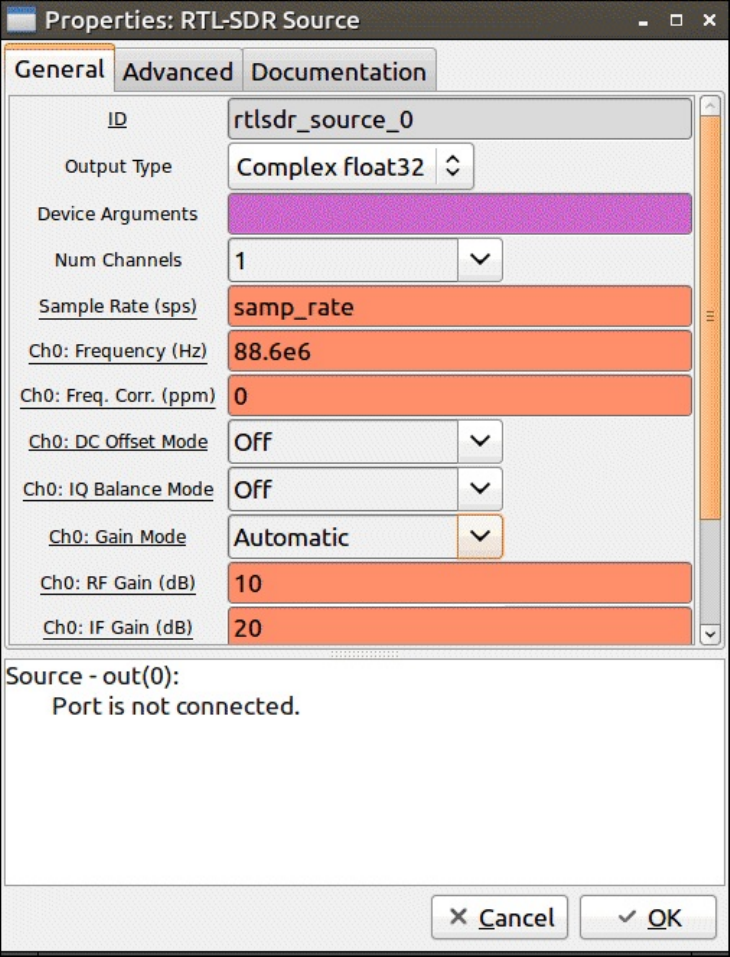Click the Ch0 Freq. Corr. field
This screenshot has height=957, width=730.
click(x=460, y=395)
